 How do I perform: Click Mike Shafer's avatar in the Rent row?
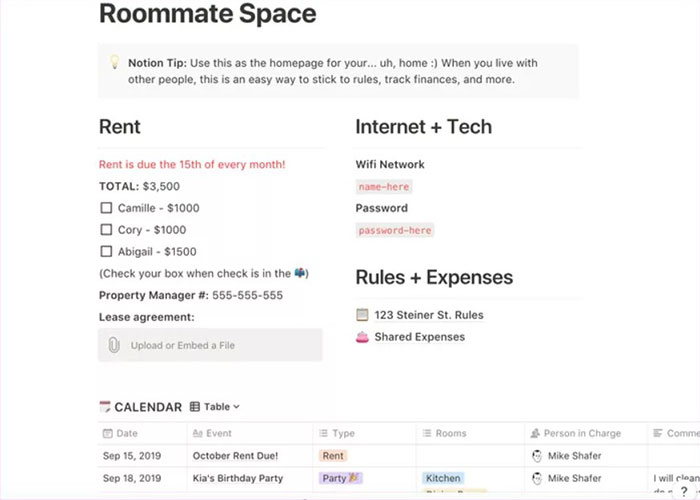(536, 456)
